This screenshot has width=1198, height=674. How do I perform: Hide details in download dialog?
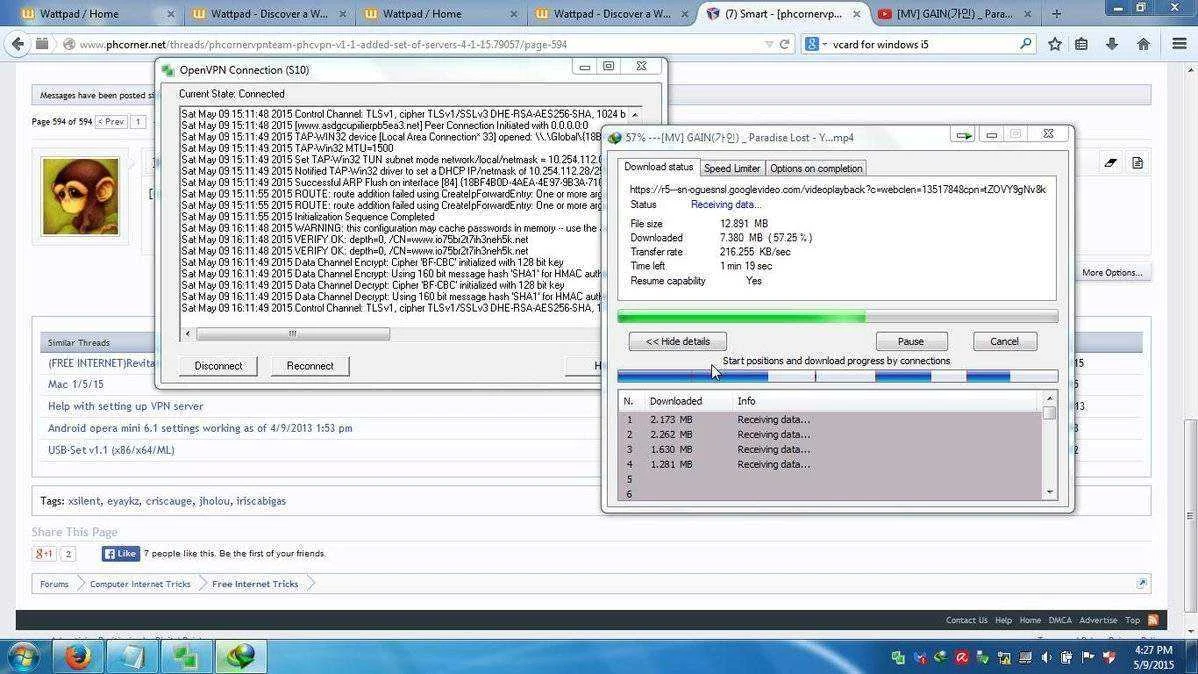click(x=678, y=342)
